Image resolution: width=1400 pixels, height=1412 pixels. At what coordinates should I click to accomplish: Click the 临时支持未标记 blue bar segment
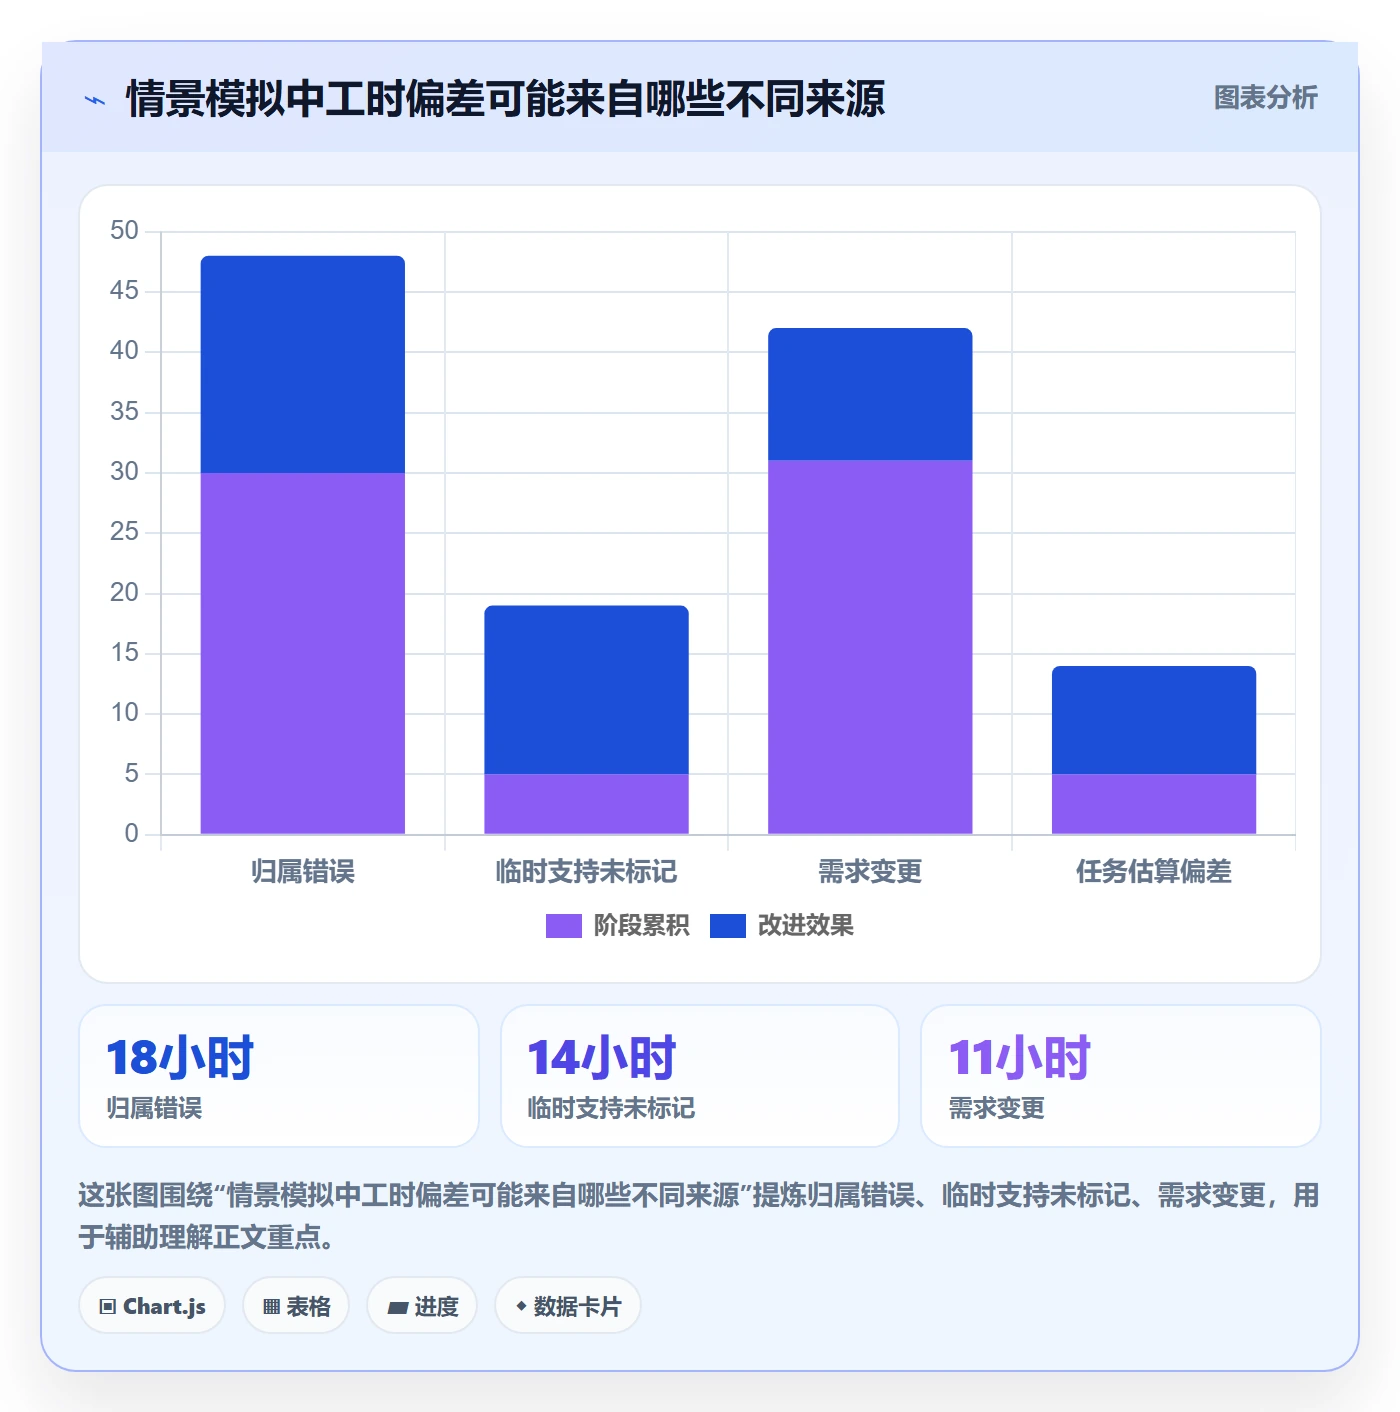pyautogui.click(x=586, y=690)
